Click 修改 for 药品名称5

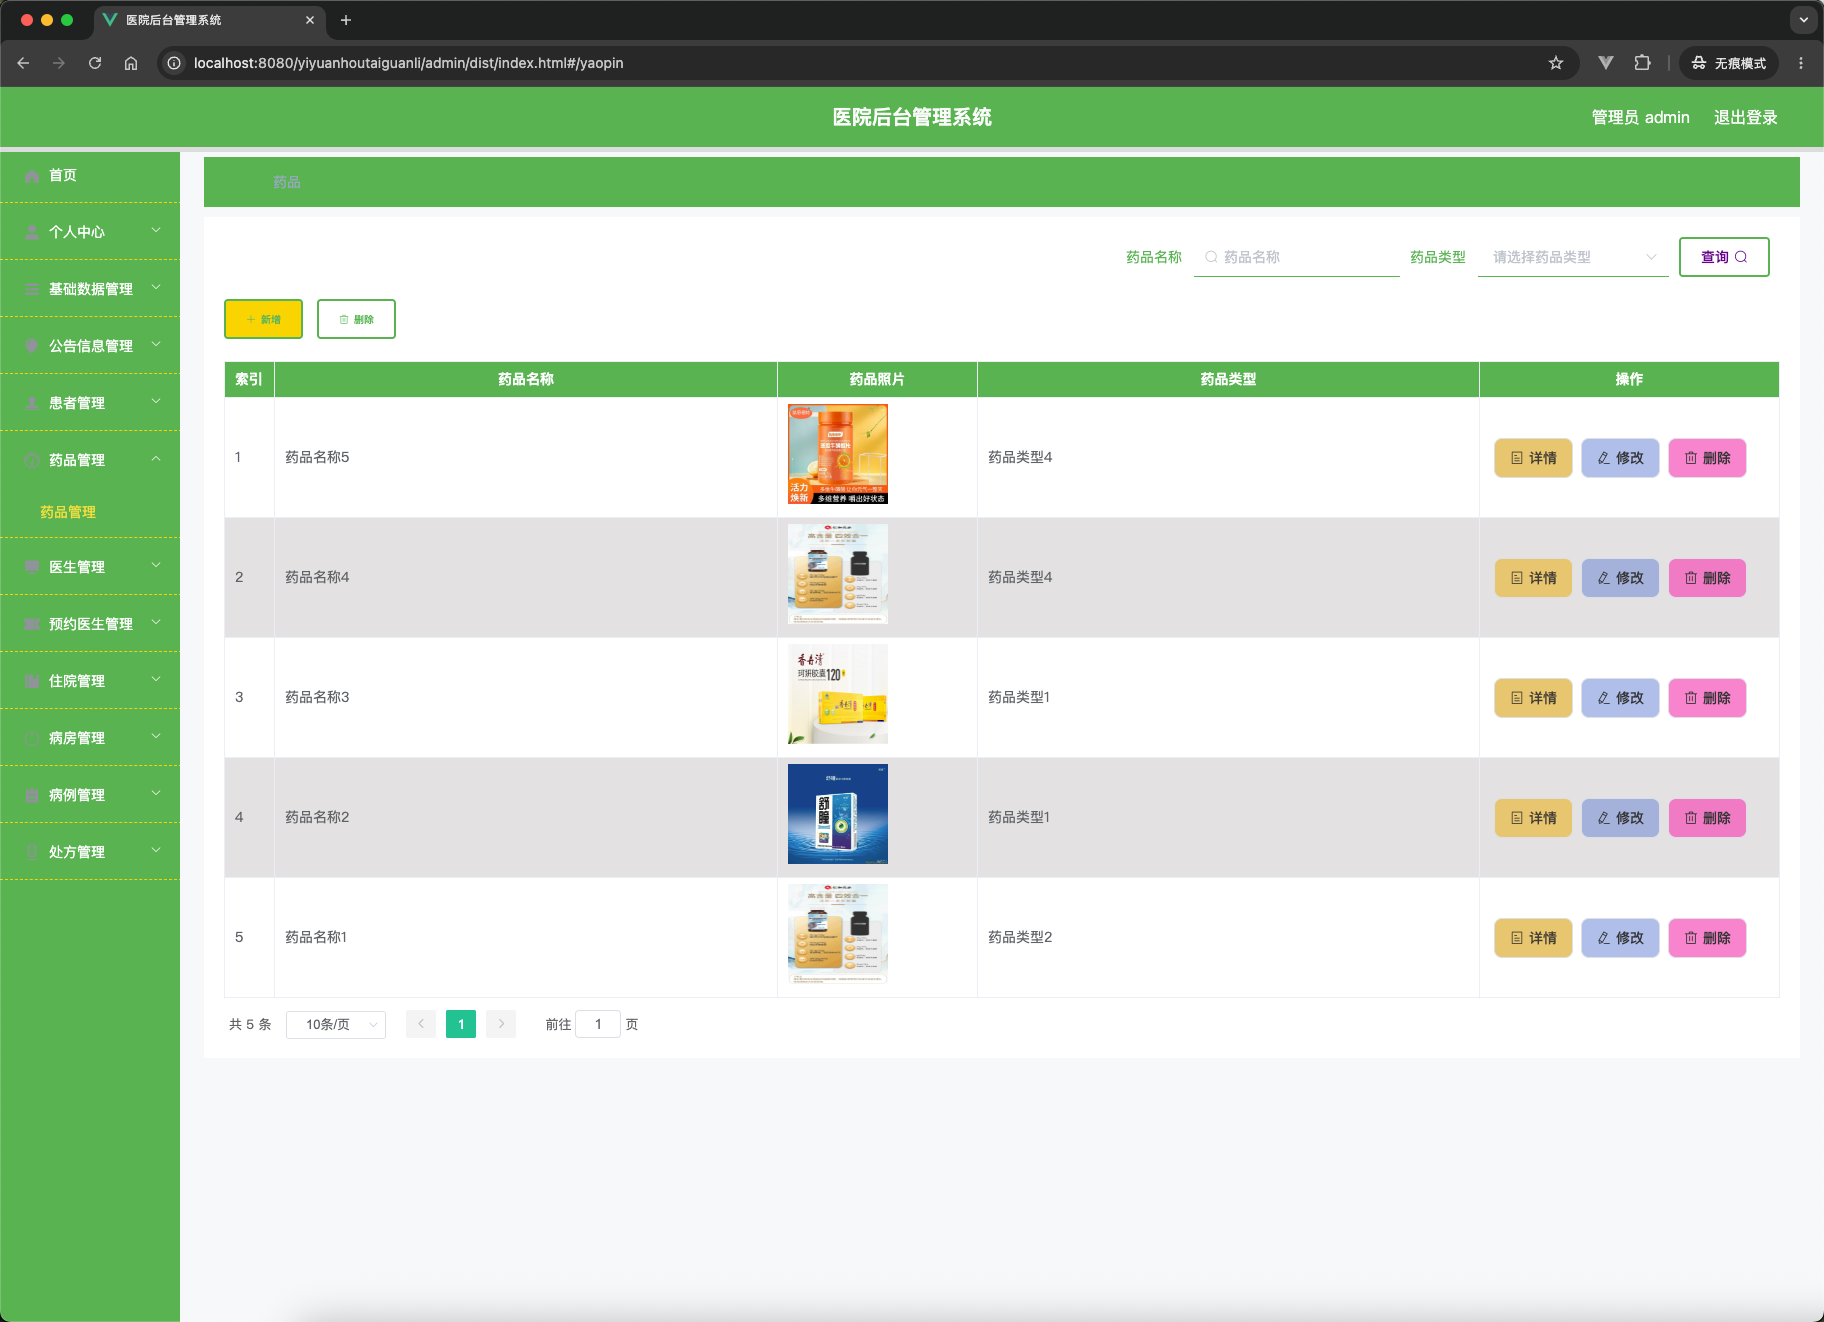1620,458
